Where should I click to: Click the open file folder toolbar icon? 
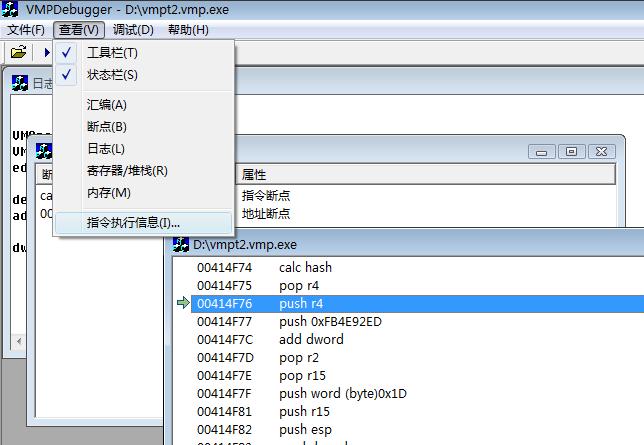coord(18,52)
